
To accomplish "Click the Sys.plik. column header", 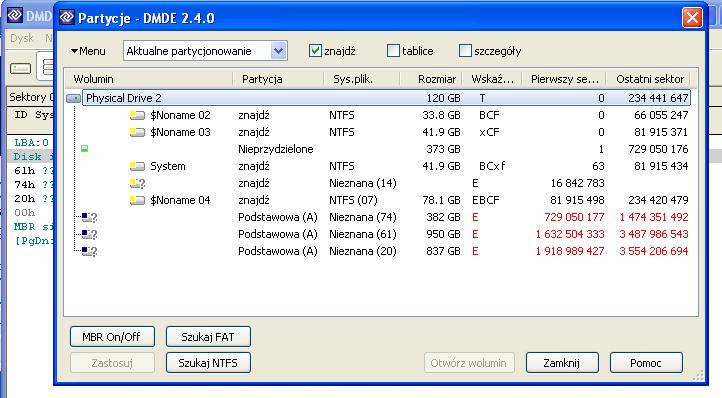I will pos(362,79).
